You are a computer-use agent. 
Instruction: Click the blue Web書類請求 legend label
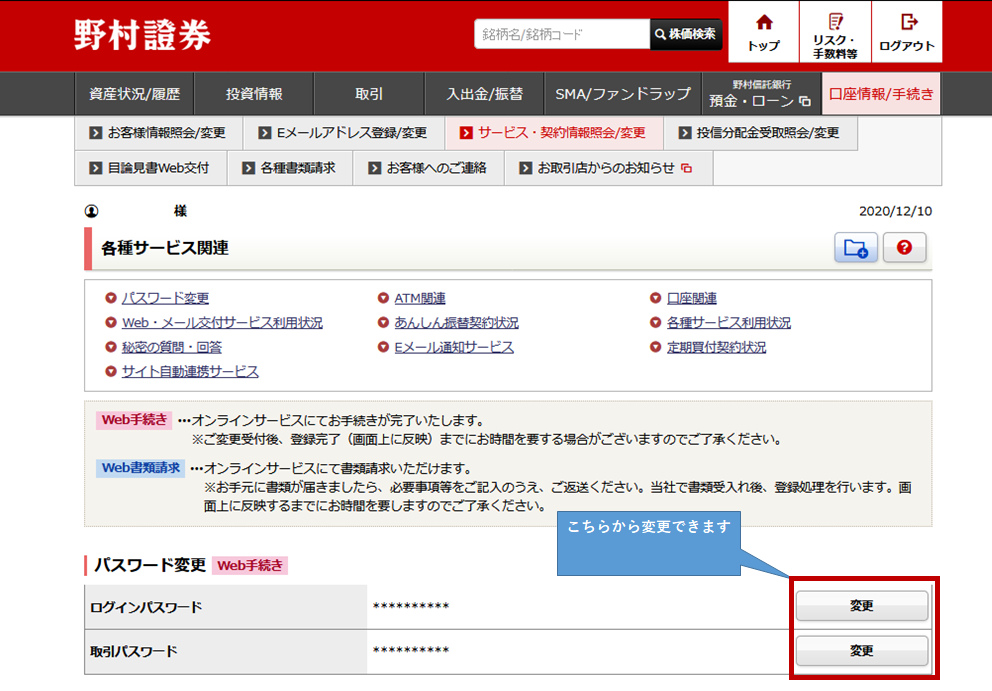click(140, 468)
